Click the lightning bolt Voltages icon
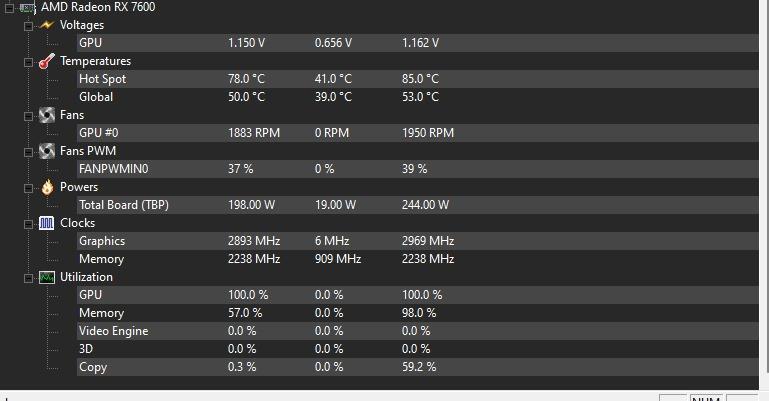This screenshot has height=401, width=769. [47, 25]
